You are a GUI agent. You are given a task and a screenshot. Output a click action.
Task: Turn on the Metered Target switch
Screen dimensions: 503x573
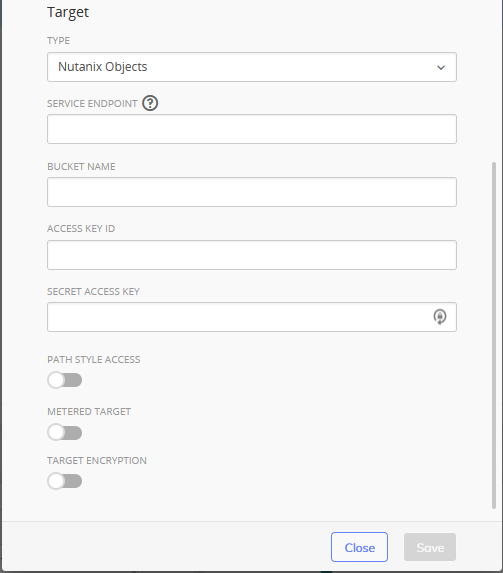[65, 432]
